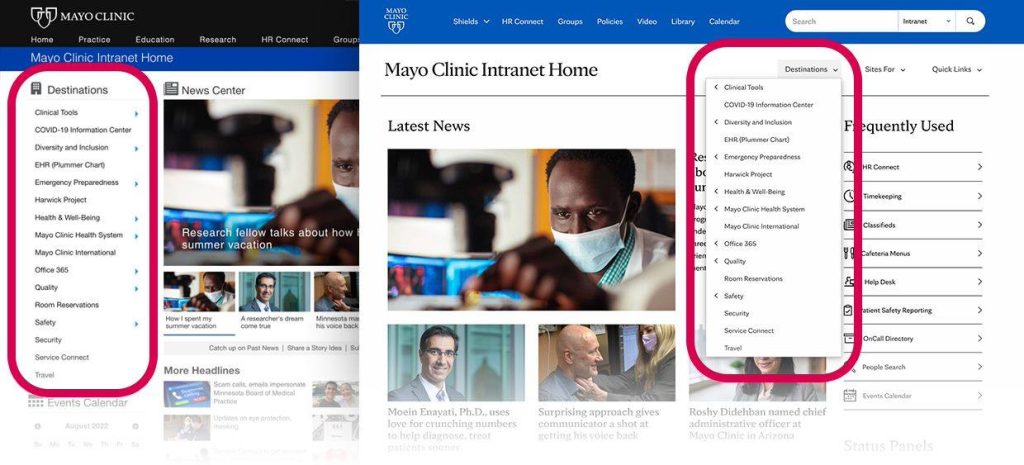Click the clock icon on Timekeeping row

(849, 195)
